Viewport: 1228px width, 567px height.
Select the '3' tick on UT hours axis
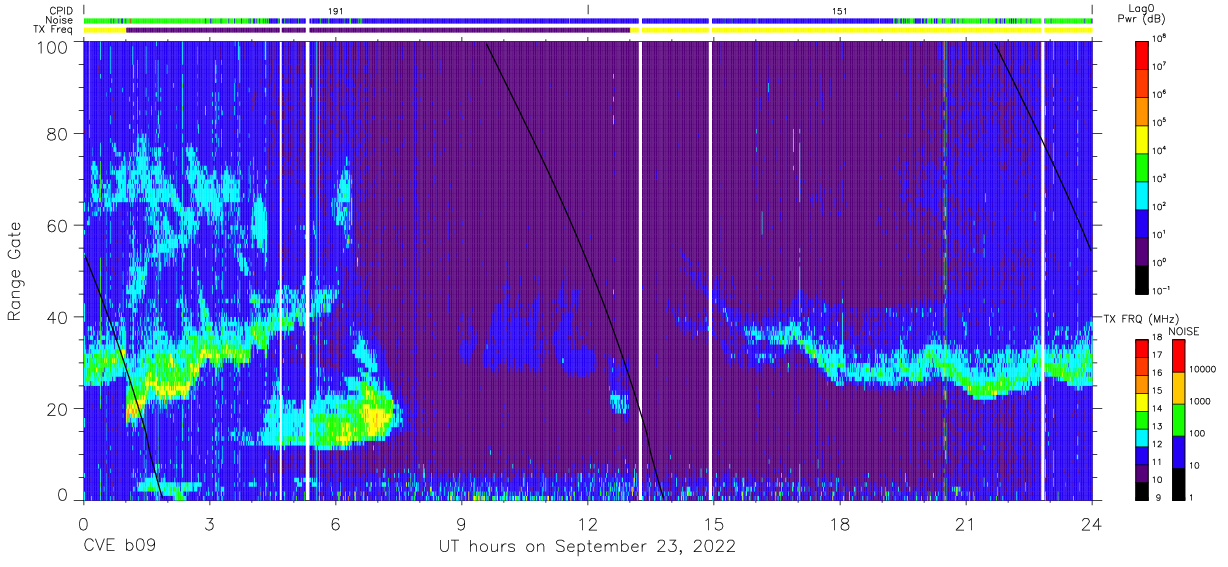(209, 523)
